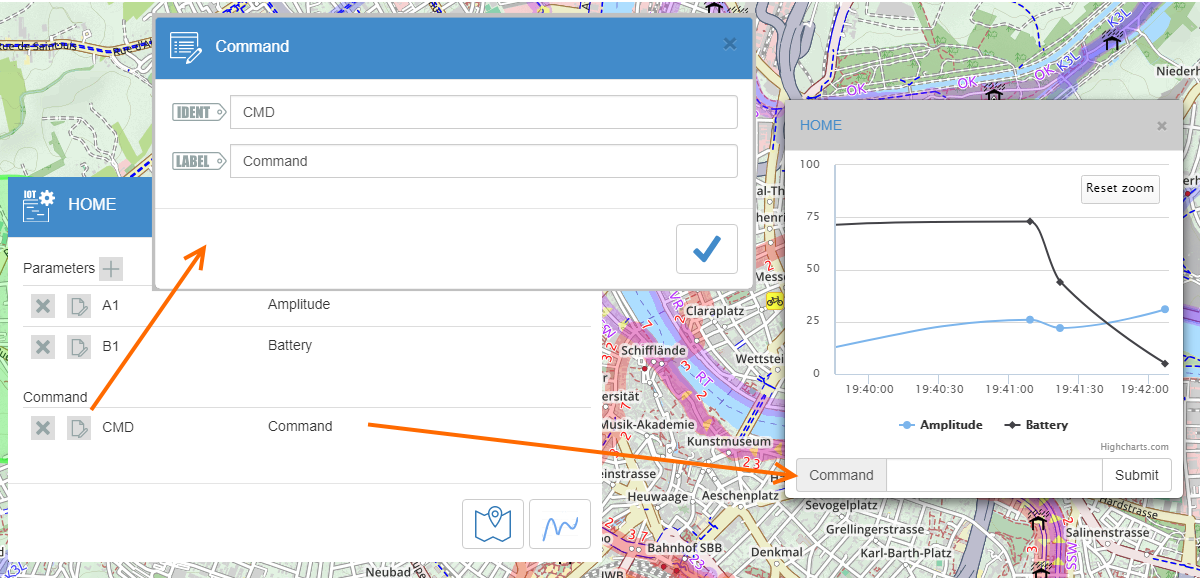Viewport: 1200px width, 578px height.
Task: Select Battery point at value 44
Action: 1060,282
